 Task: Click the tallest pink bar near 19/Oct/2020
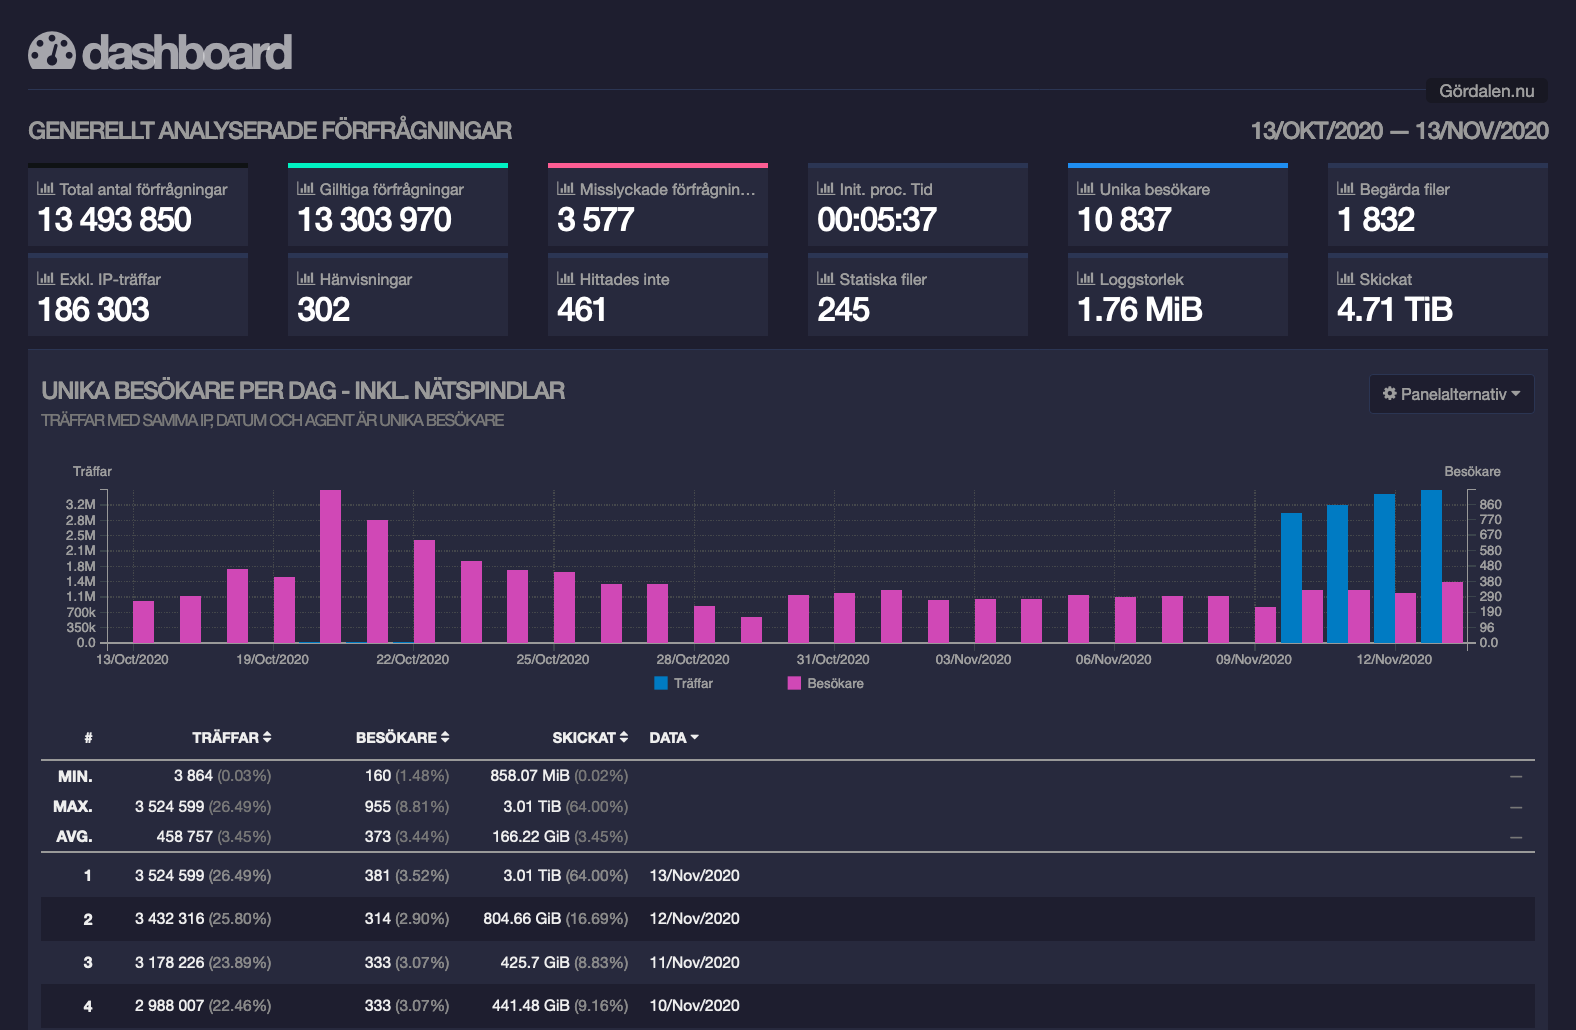click(x=330, y=566)
